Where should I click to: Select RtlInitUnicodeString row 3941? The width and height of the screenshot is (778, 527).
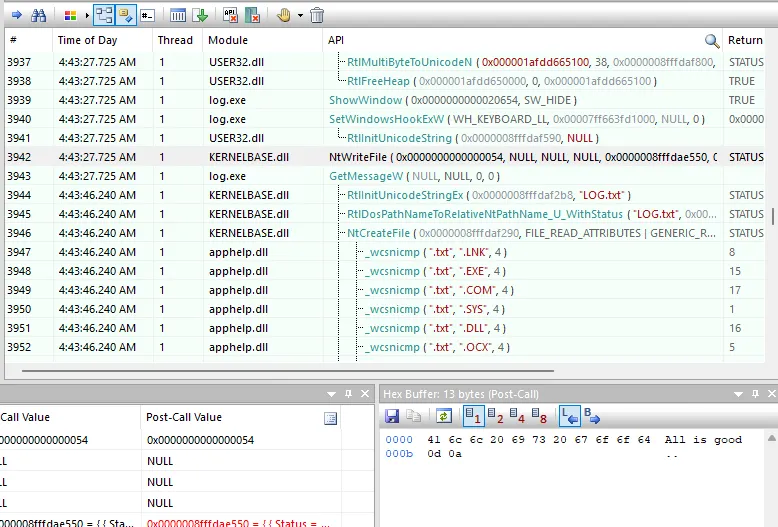coord(385,138)
